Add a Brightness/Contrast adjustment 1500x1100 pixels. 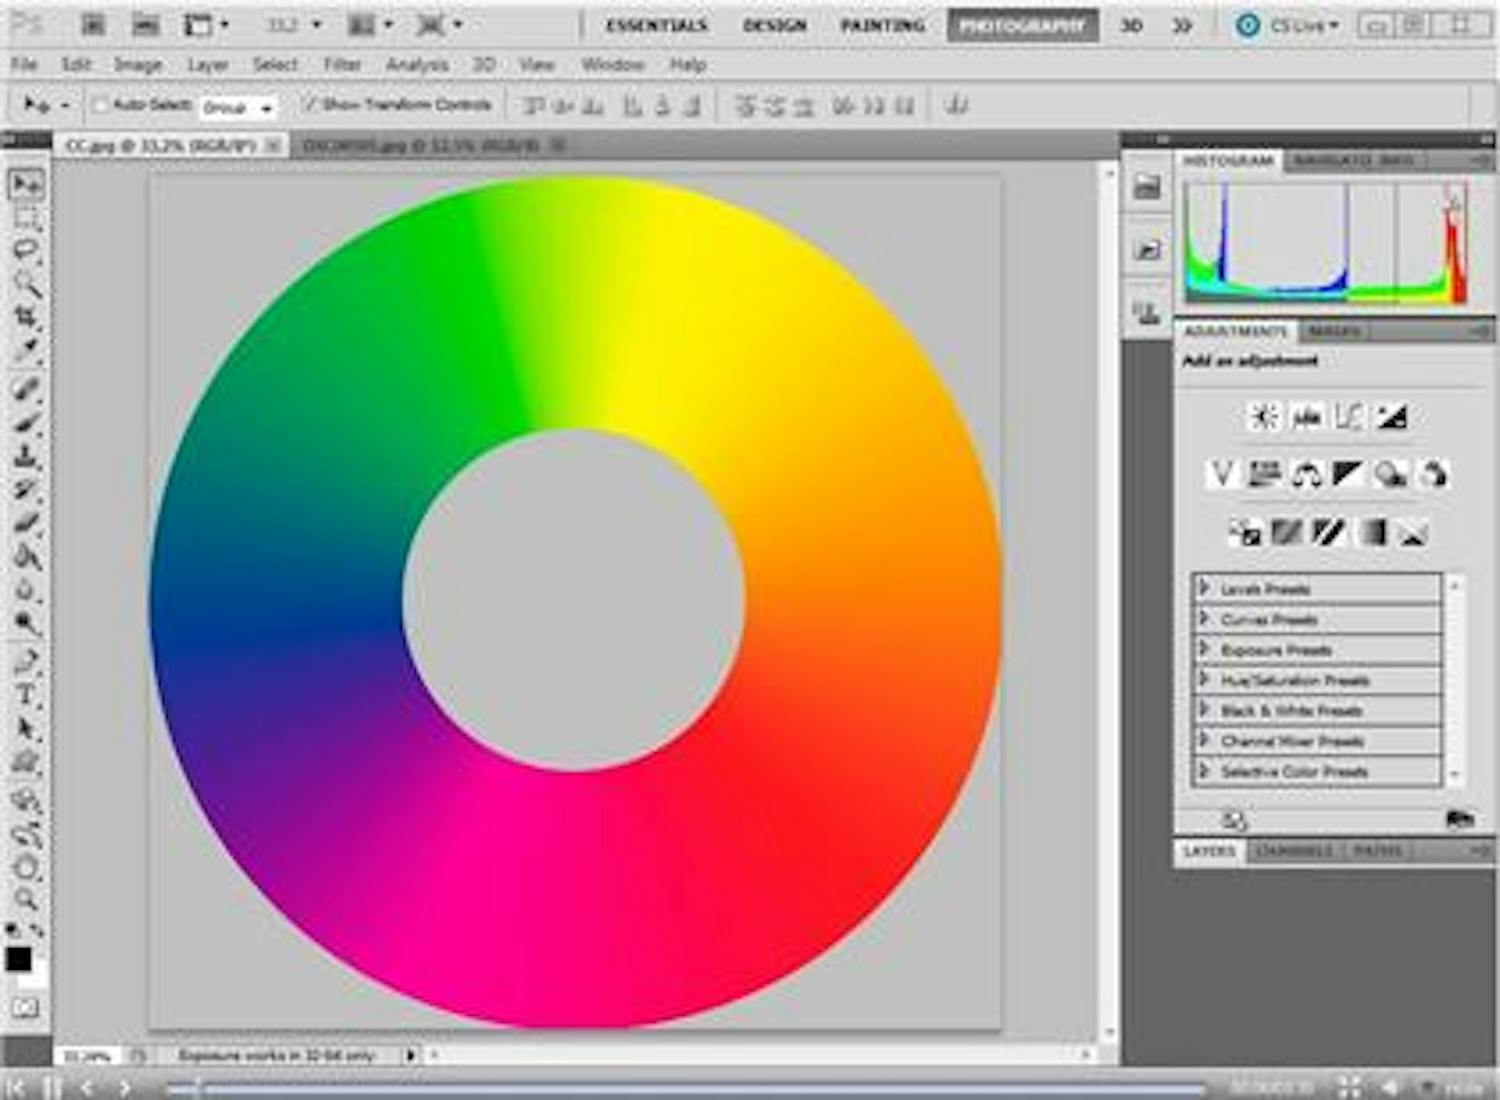(x=1264, y=417)
